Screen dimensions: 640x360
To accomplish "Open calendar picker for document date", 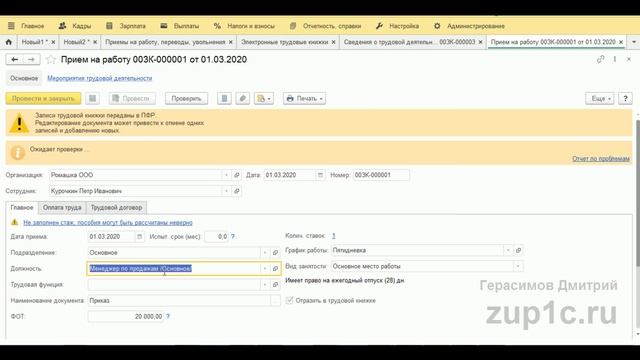I will pos(320,175).
